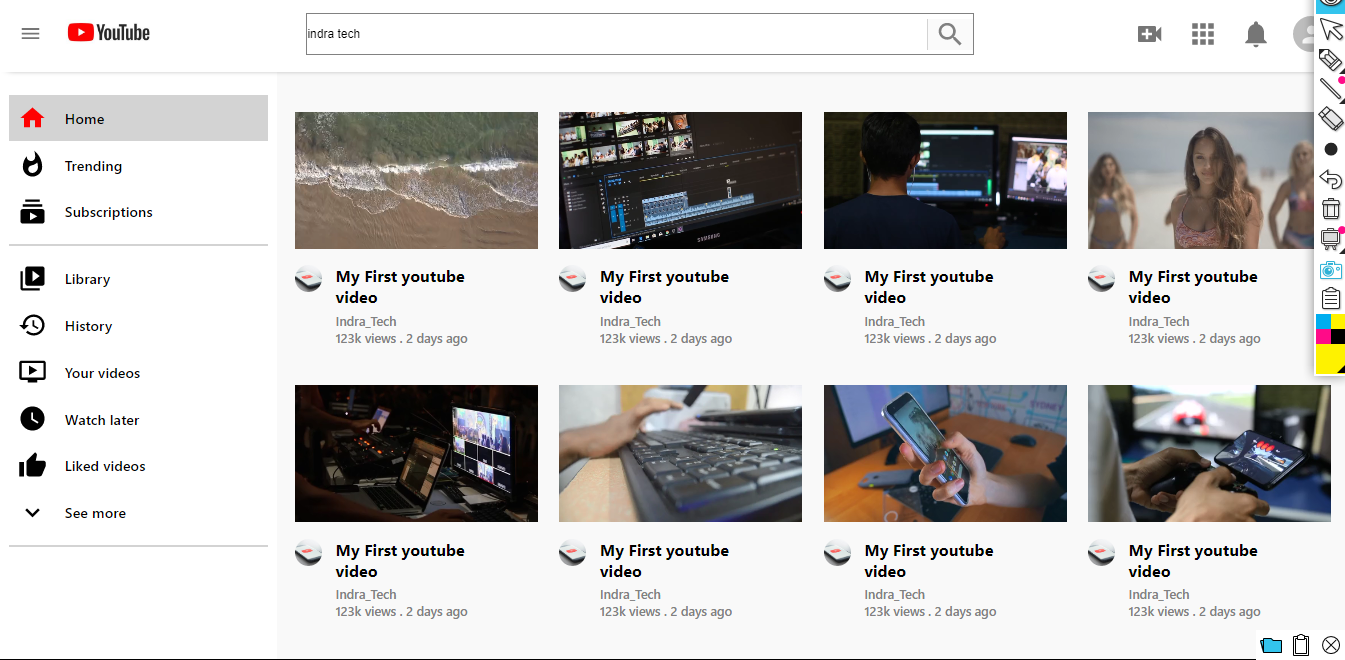Click views text under smartphone video
The height and width of the screenshot is (660, 1345).
(x=931, y=612)
